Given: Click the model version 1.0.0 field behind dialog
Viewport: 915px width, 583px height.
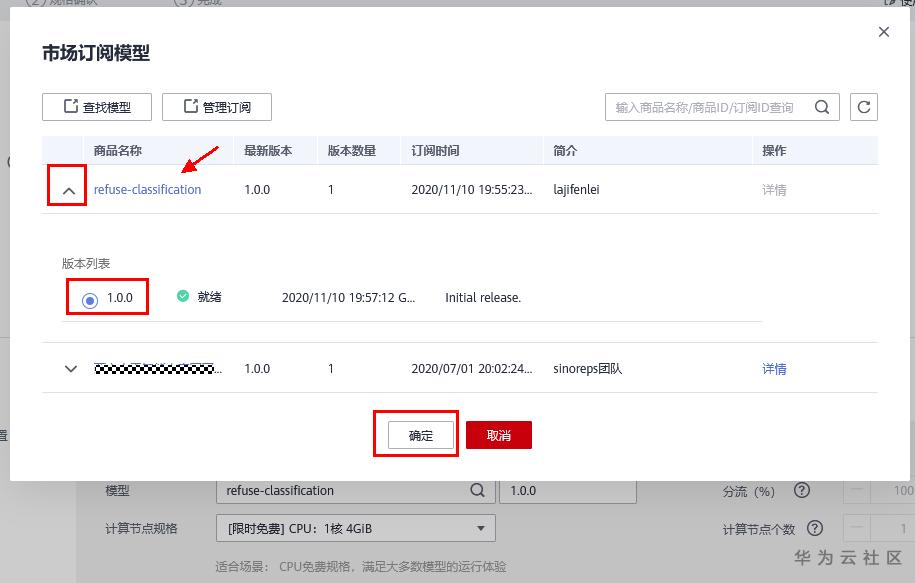Looking at the screenshot, I should pos(568,491).
